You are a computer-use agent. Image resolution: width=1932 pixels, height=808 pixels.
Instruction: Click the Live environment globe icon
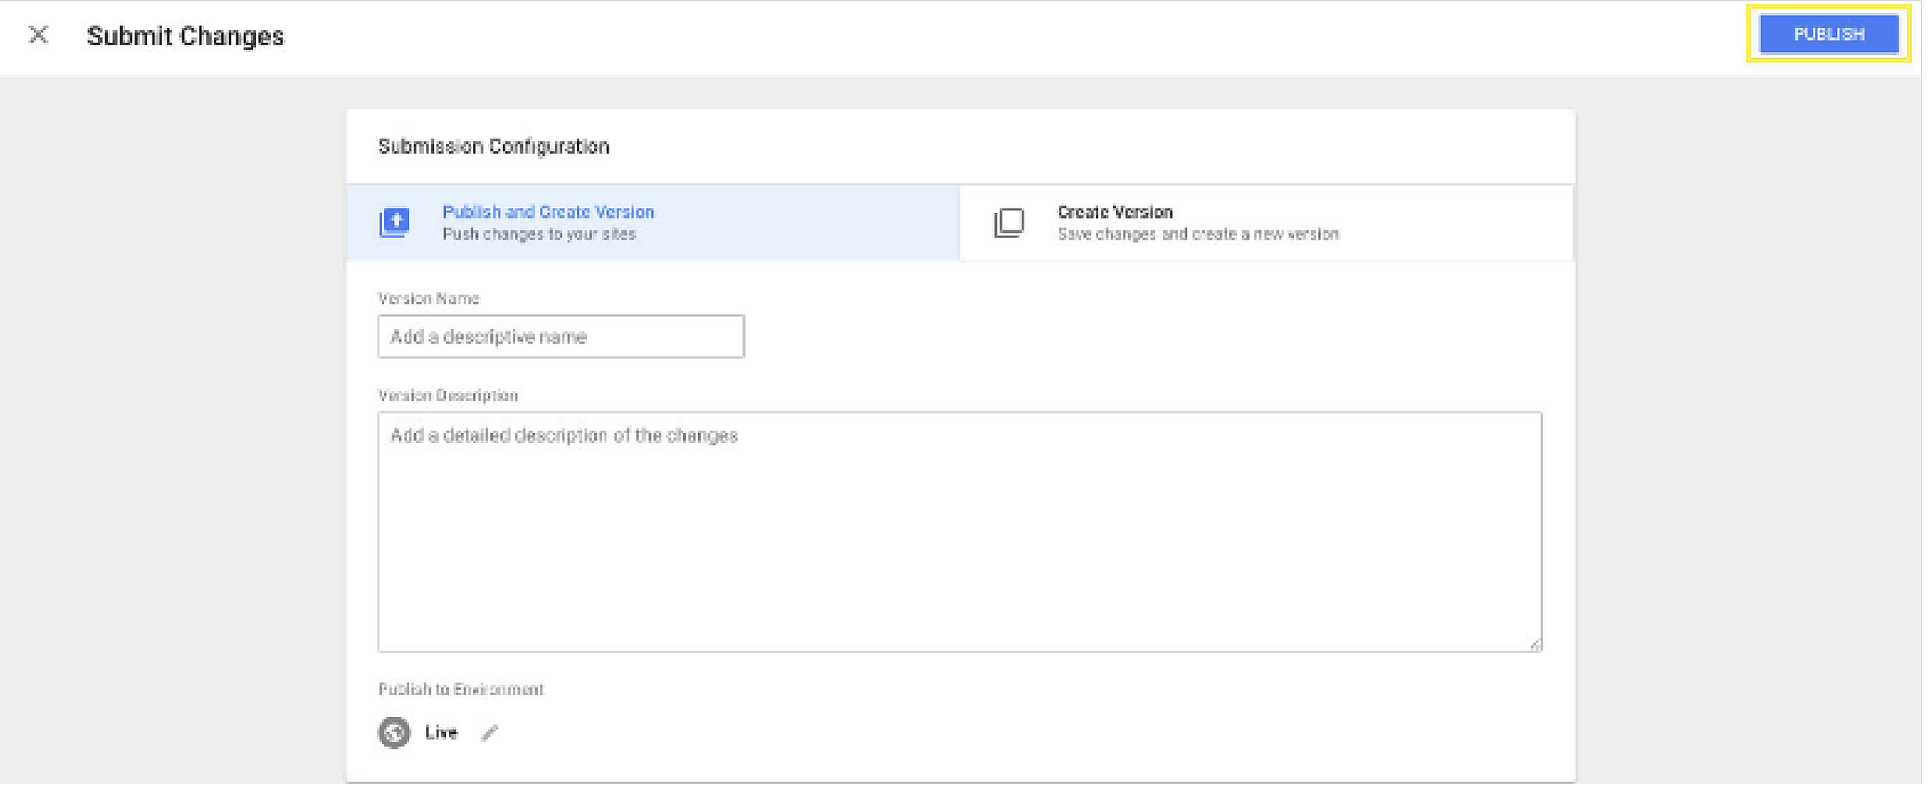click(x=394, y=733)
